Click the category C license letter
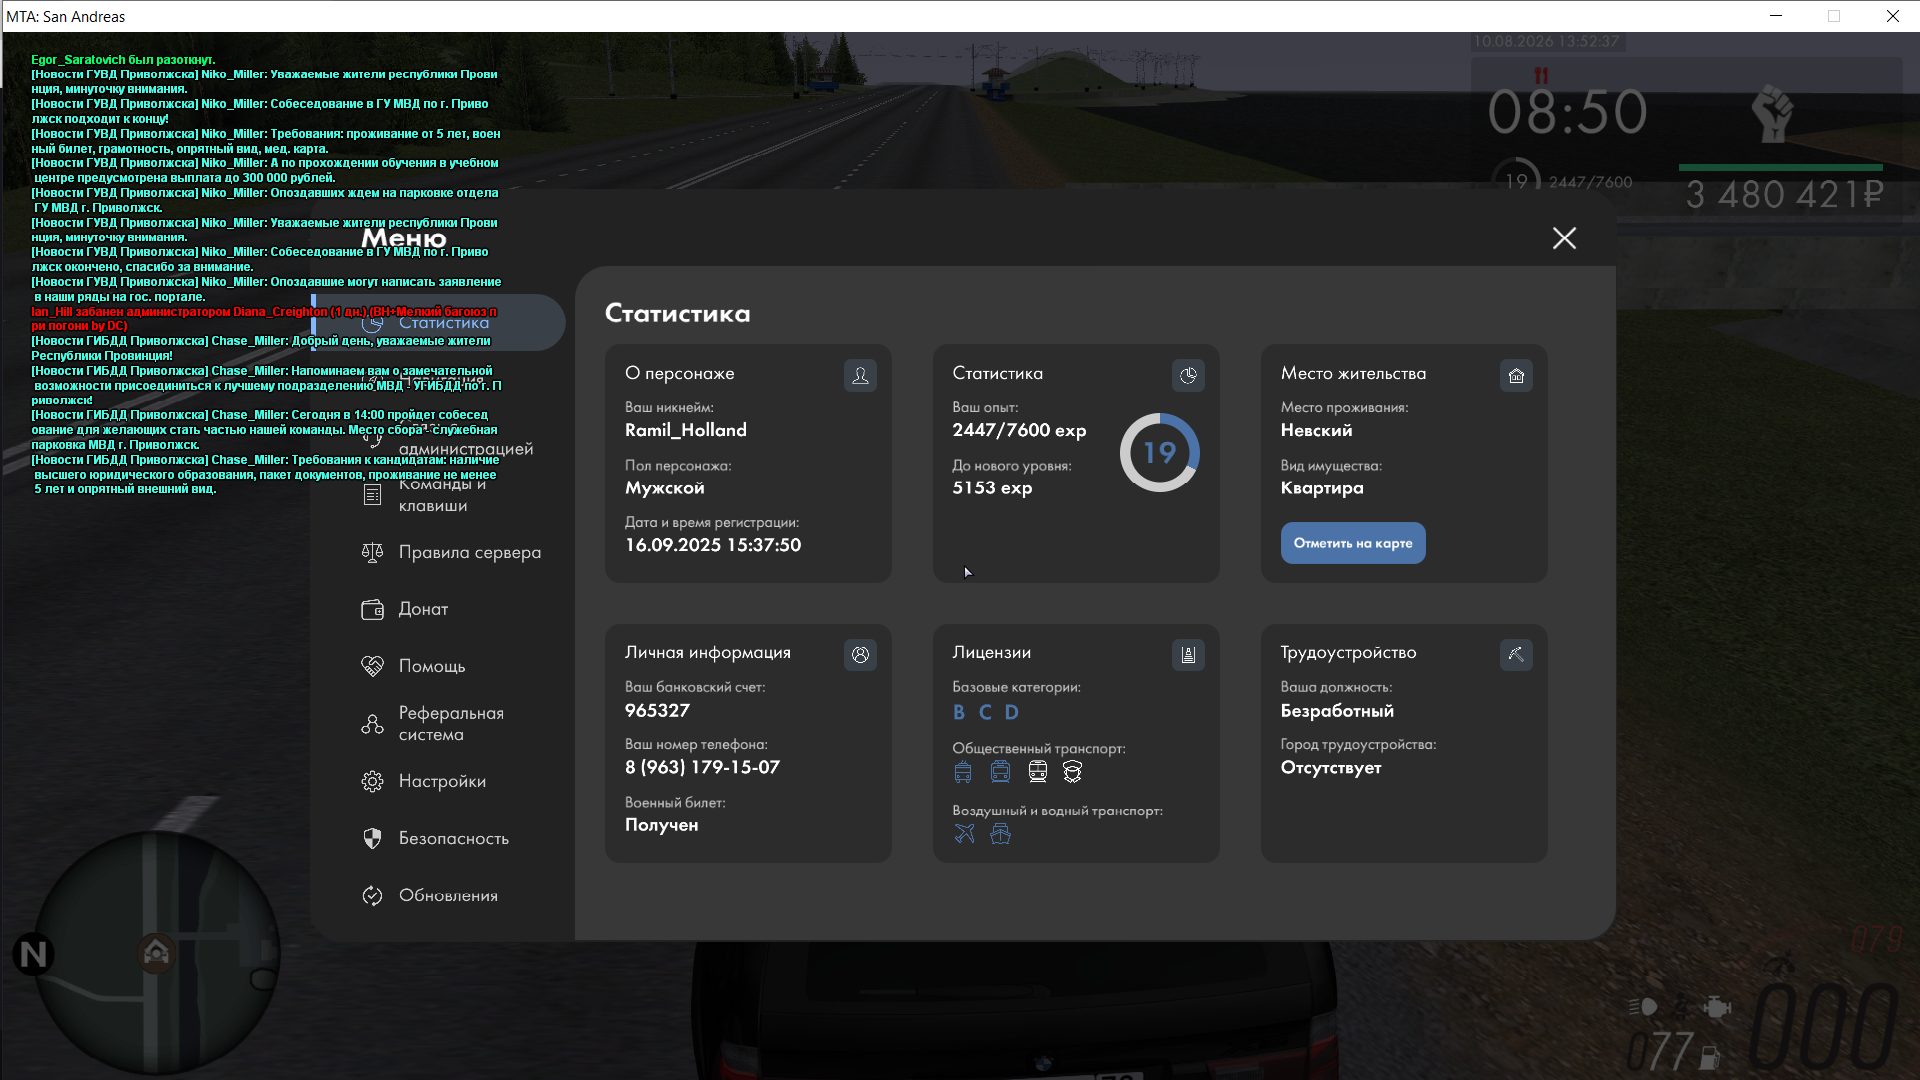The width and height of the screenshot is (1920, 1080). pyautogui.click(x=985, y=712)
